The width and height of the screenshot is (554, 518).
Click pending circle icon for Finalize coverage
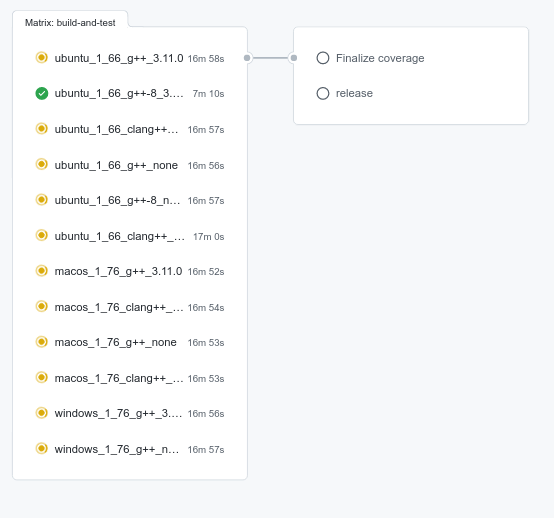pyautogui.click(x=323, y=58)
